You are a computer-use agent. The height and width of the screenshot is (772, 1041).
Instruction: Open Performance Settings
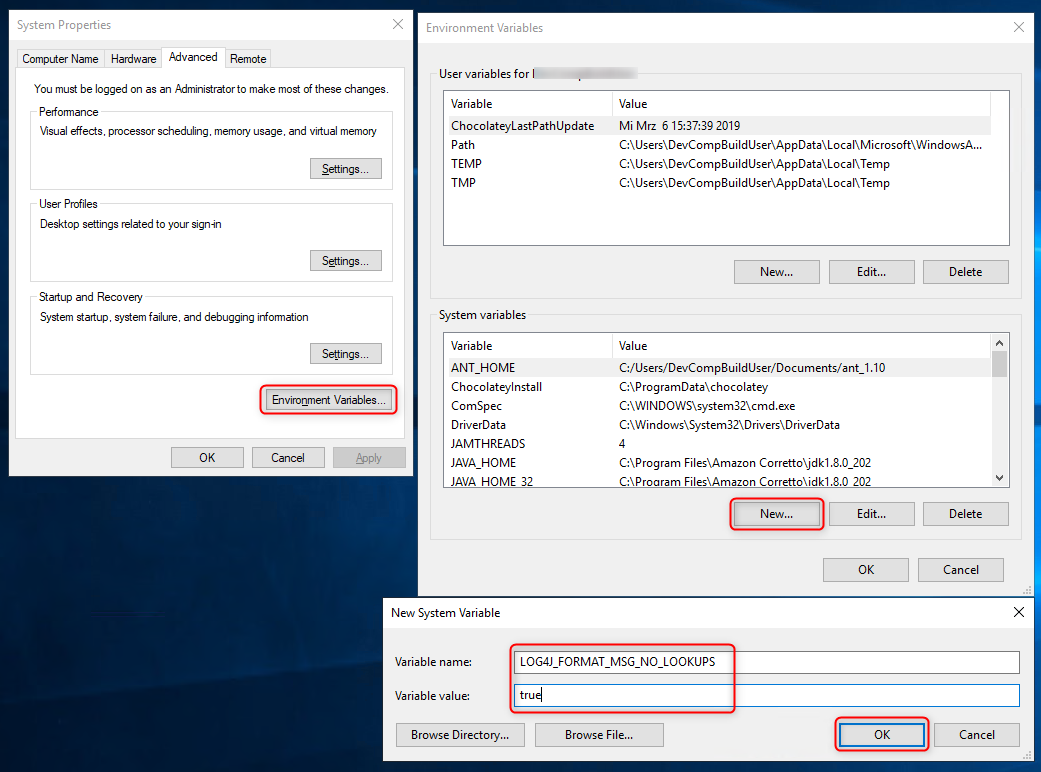tap(345, 169)
